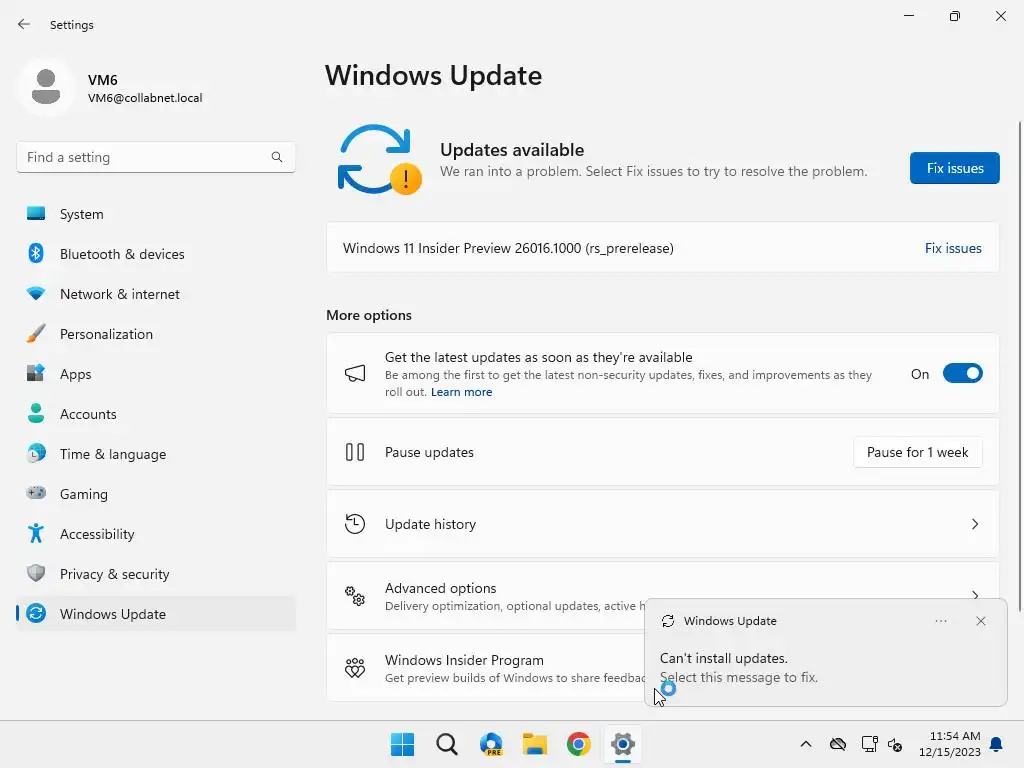The image size is (1024, 768).
Task: Open Windows Start menu from taskbar
Action: coord(402,744)
